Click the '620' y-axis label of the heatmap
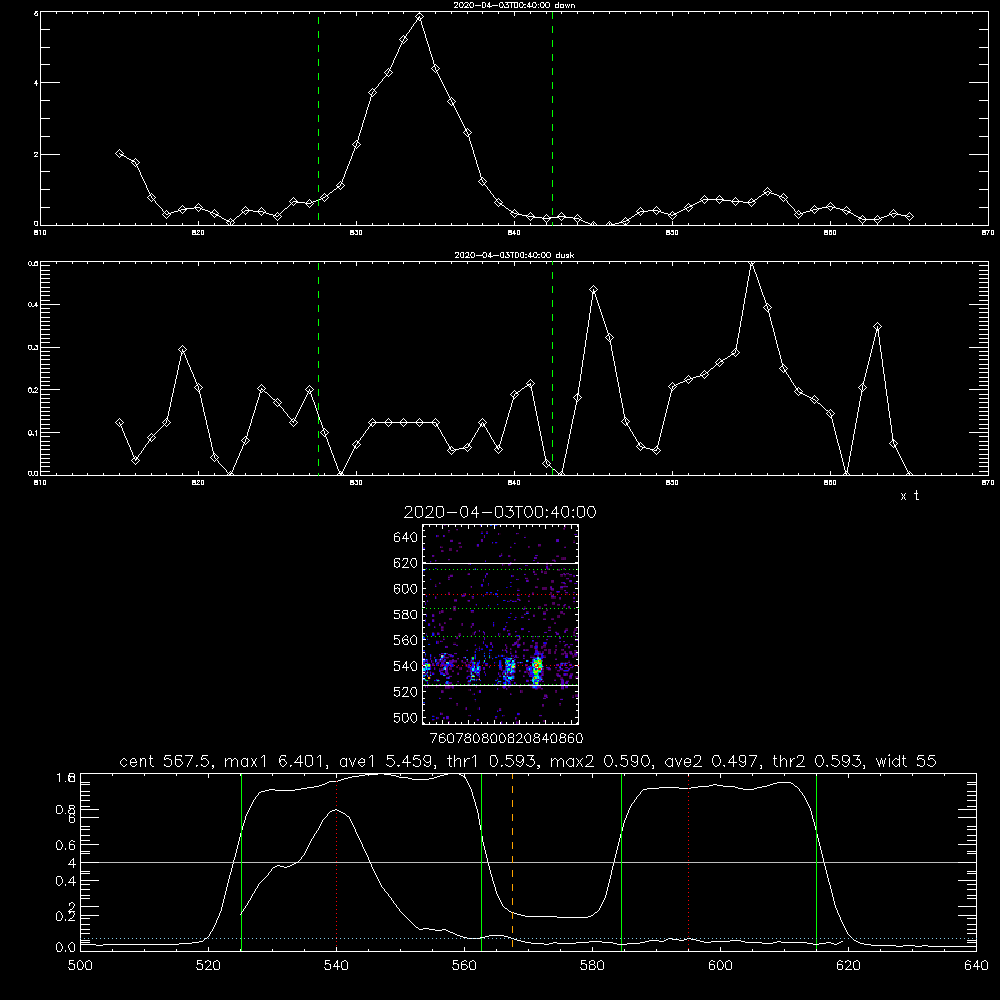The height and width of the screenshot is (1000, 1000). (406, 563)
